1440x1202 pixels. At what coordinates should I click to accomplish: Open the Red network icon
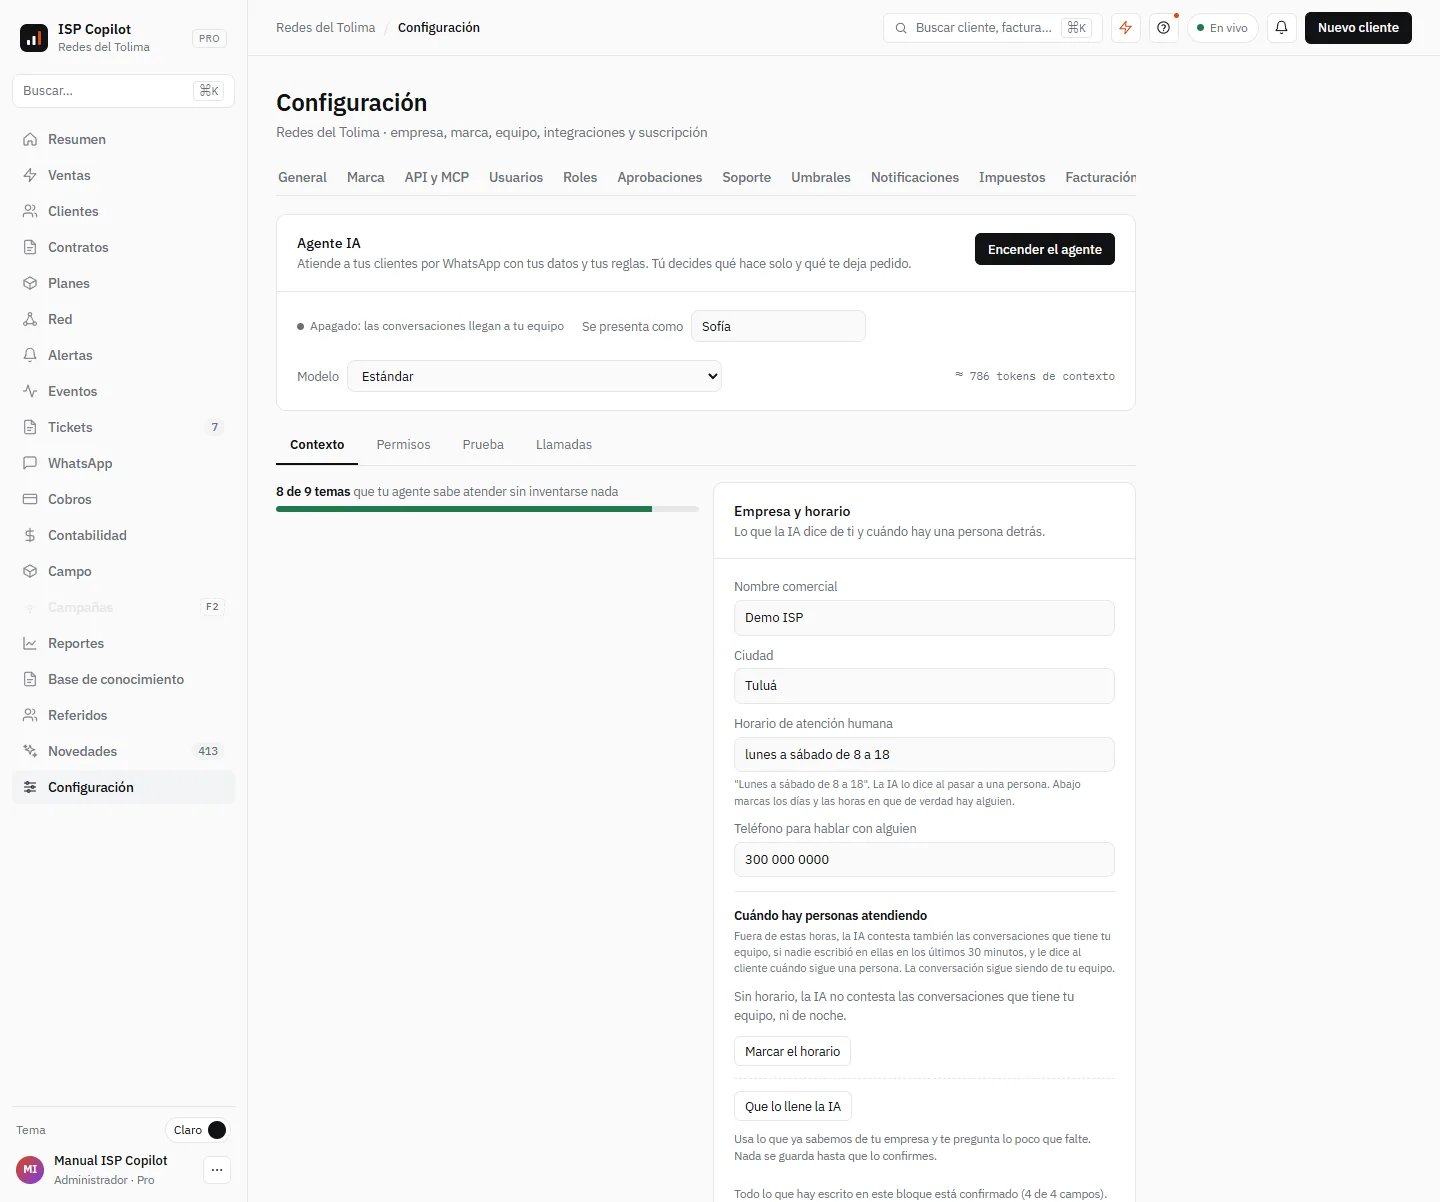30,320
